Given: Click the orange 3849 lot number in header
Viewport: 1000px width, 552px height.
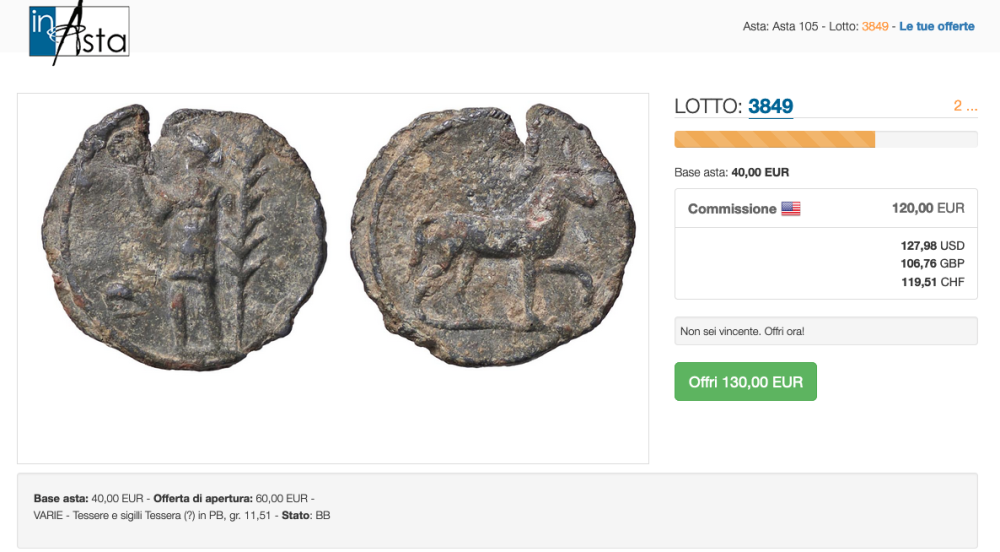Looking at the screenshot, I should (875, 26).
